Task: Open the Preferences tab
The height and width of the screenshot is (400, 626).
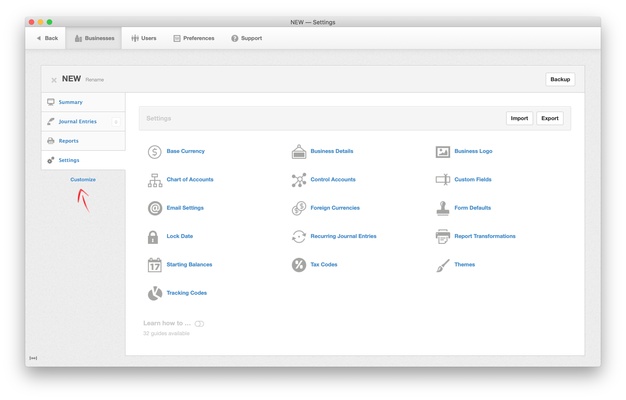Action: tap(194, 38)
